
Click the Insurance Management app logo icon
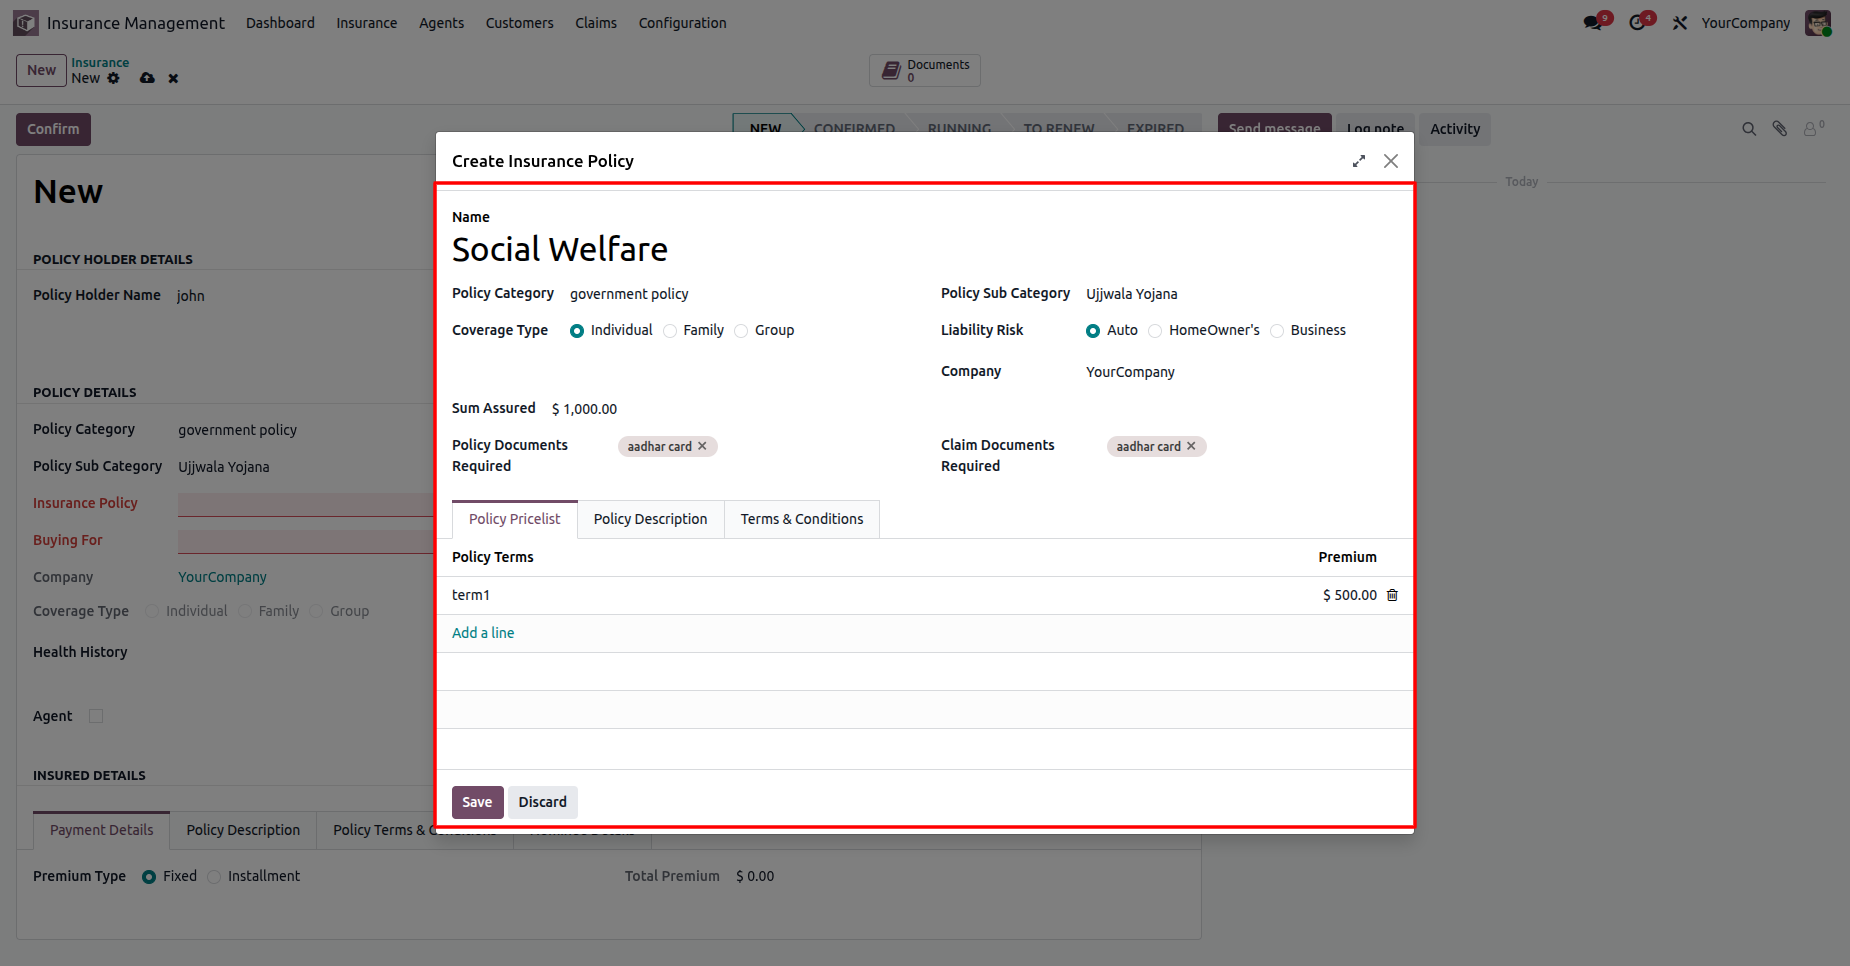[26, 23]
